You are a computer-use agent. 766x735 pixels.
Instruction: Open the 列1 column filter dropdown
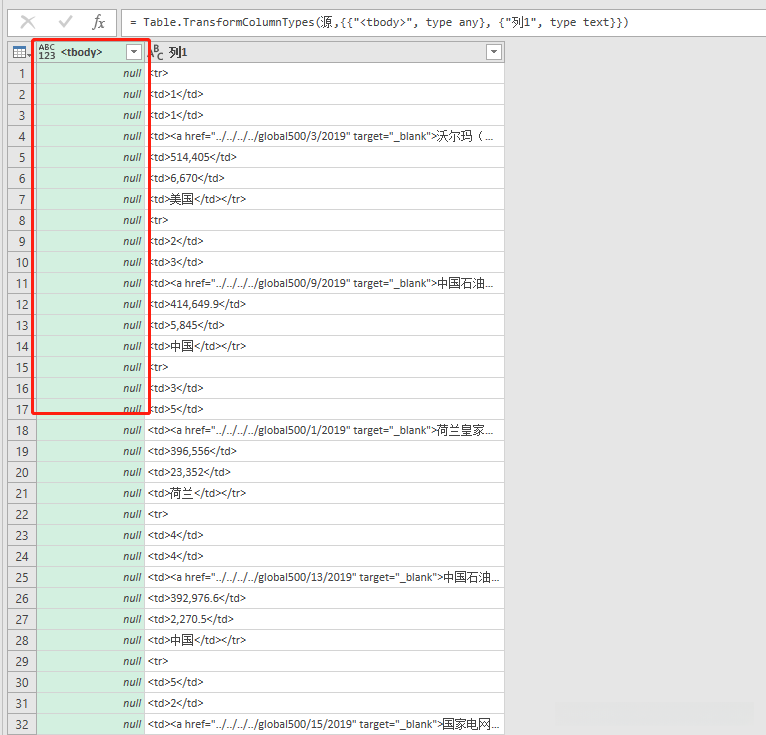tap(494, 52)
